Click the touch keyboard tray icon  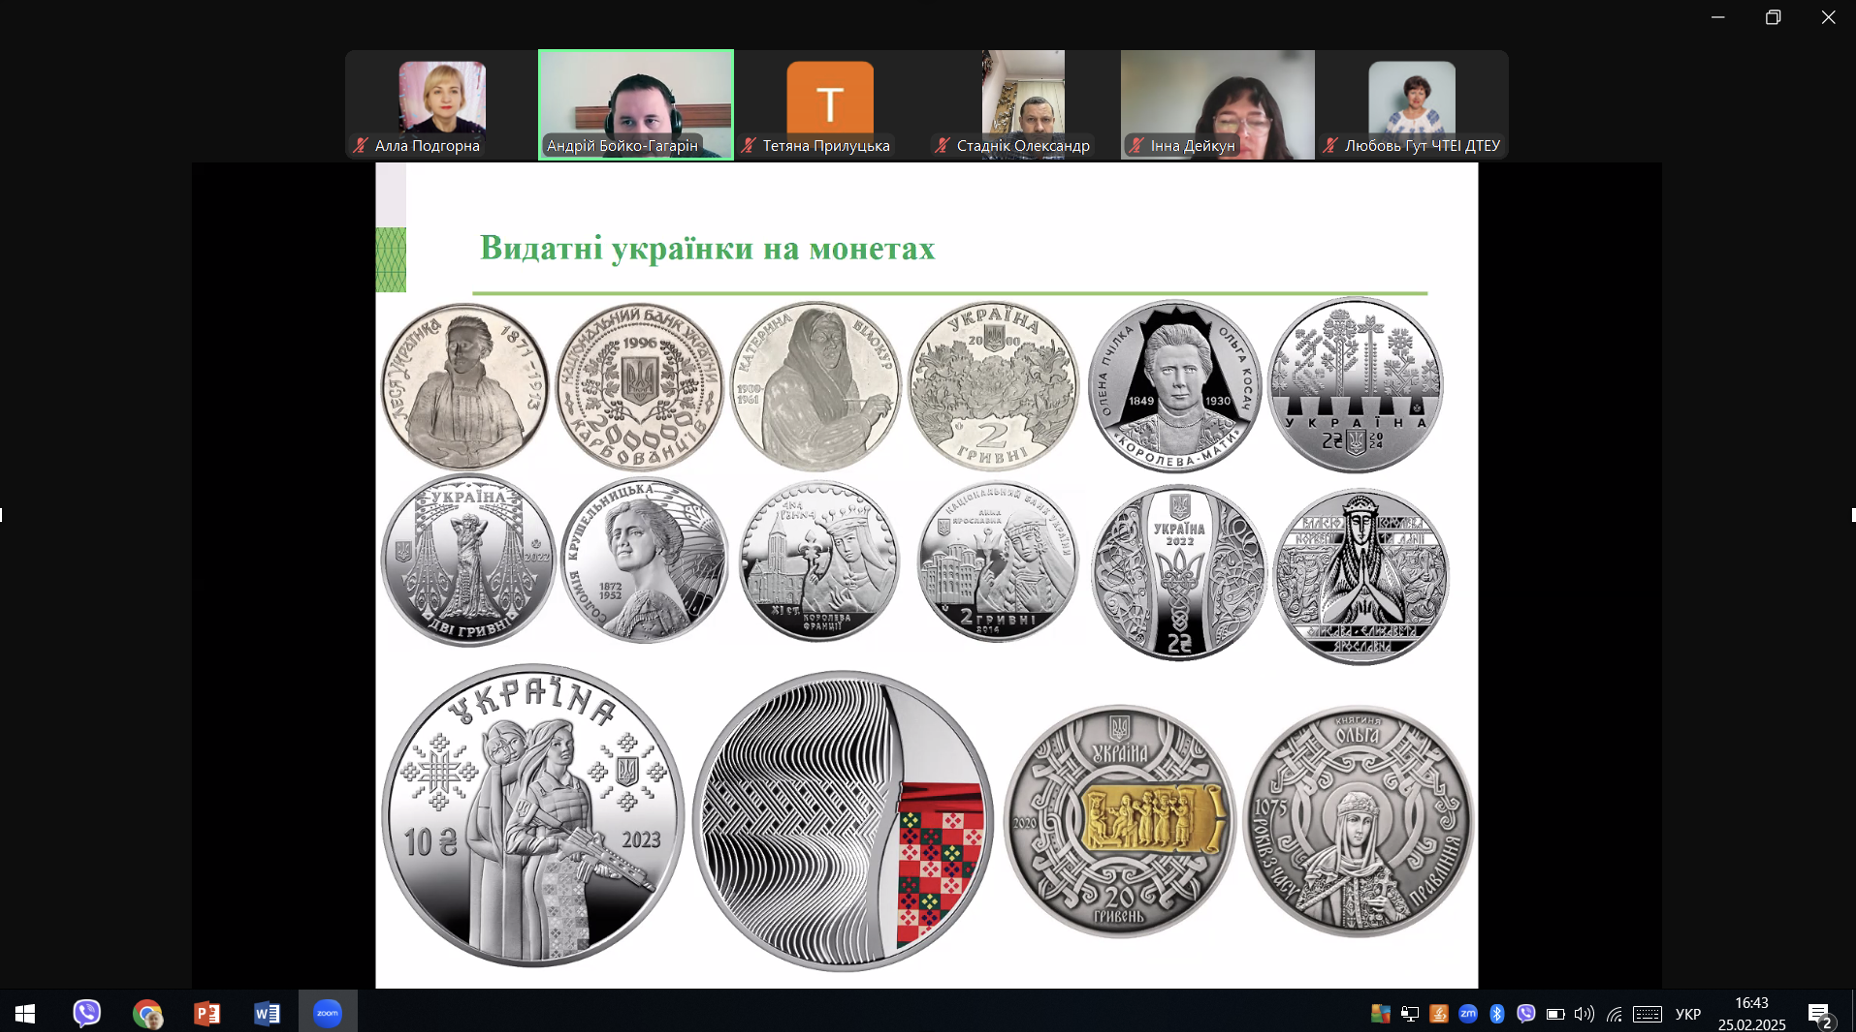click(x=1647, y=1014)
